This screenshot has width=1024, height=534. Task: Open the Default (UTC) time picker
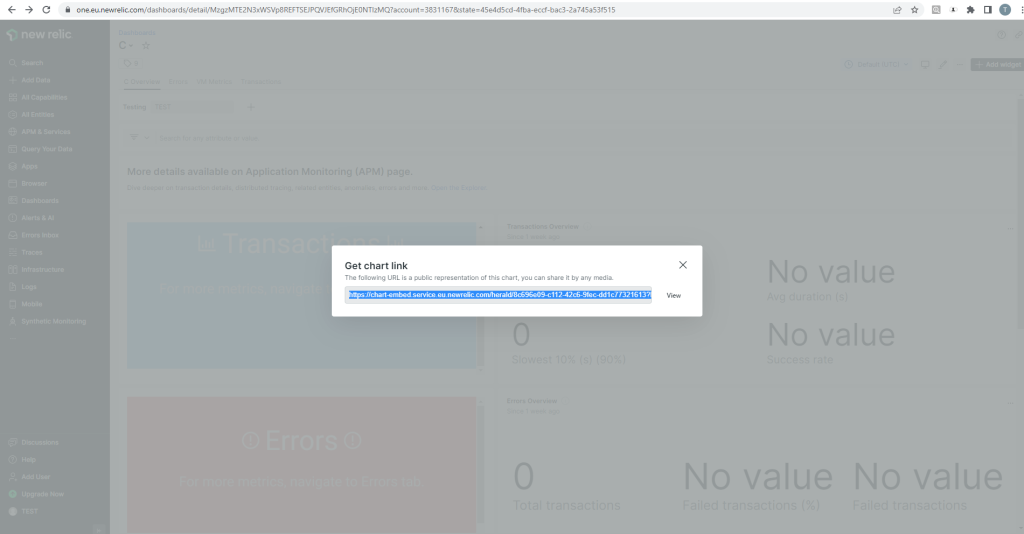[876, 65]
